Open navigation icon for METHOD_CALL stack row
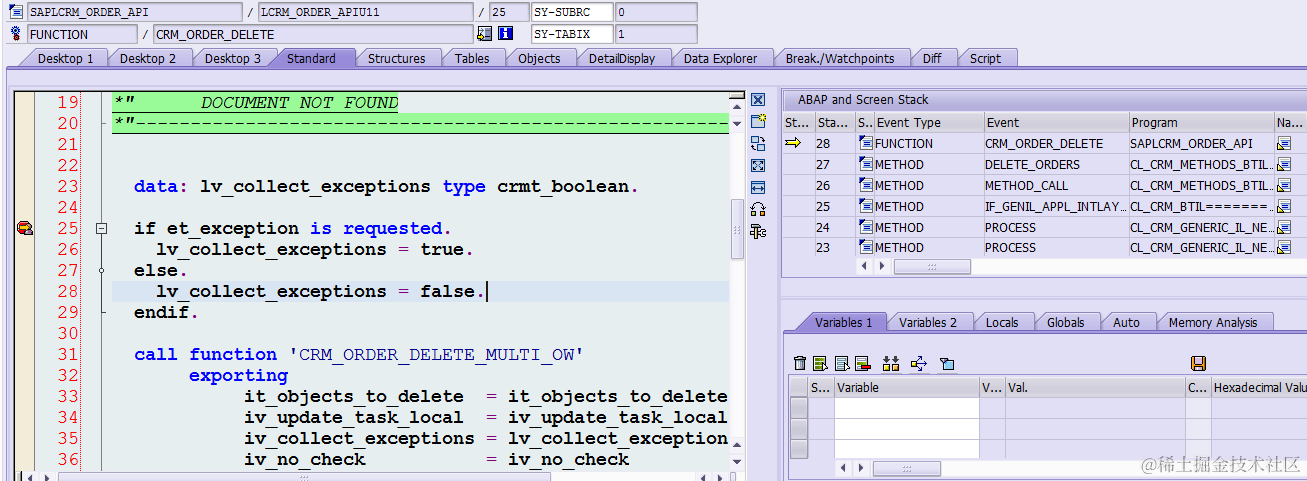 [x=1284, y=185]
